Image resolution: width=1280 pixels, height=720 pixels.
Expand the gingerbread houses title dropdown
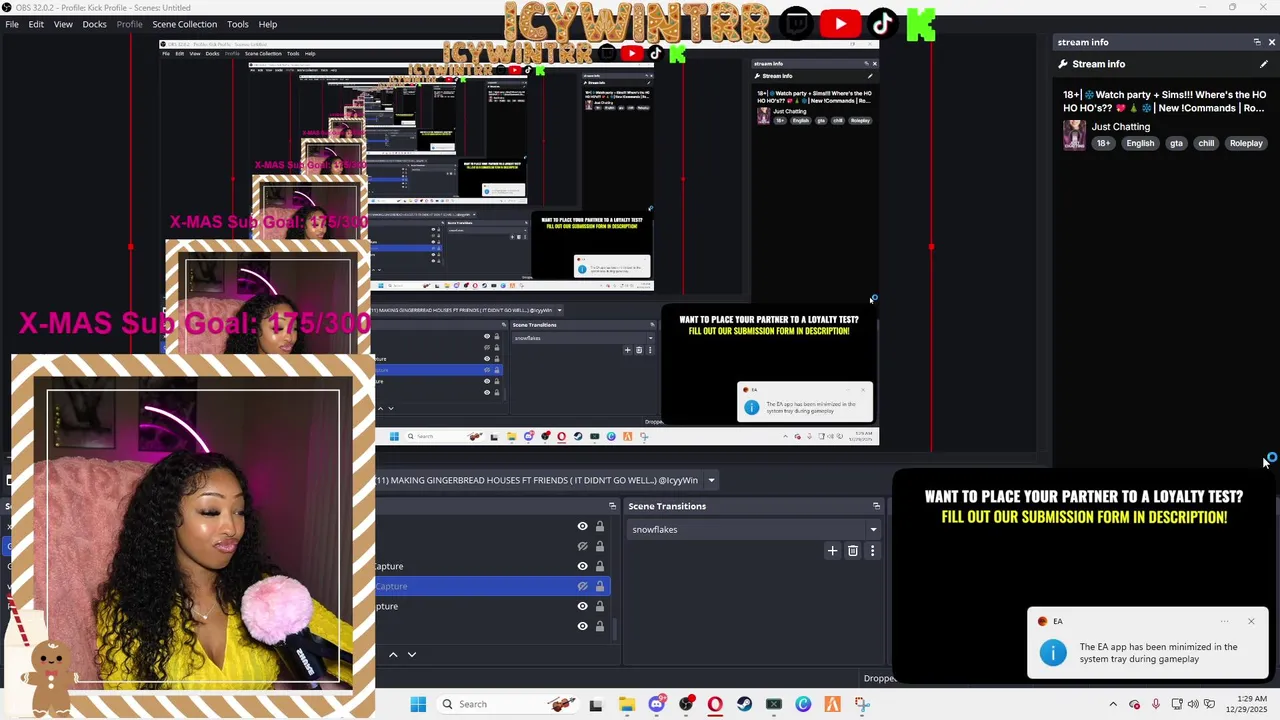711,480
